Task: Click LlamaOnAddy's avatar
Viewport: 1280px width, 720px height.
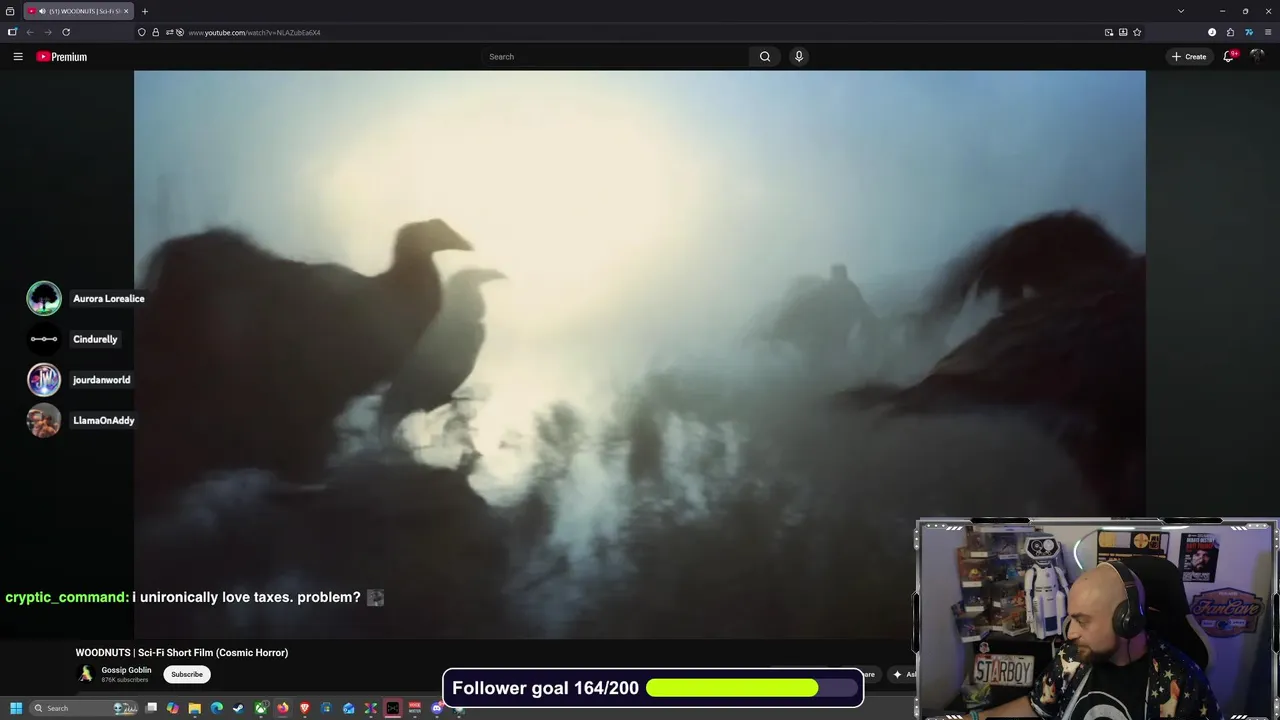Action: click(x=44, y=420)
